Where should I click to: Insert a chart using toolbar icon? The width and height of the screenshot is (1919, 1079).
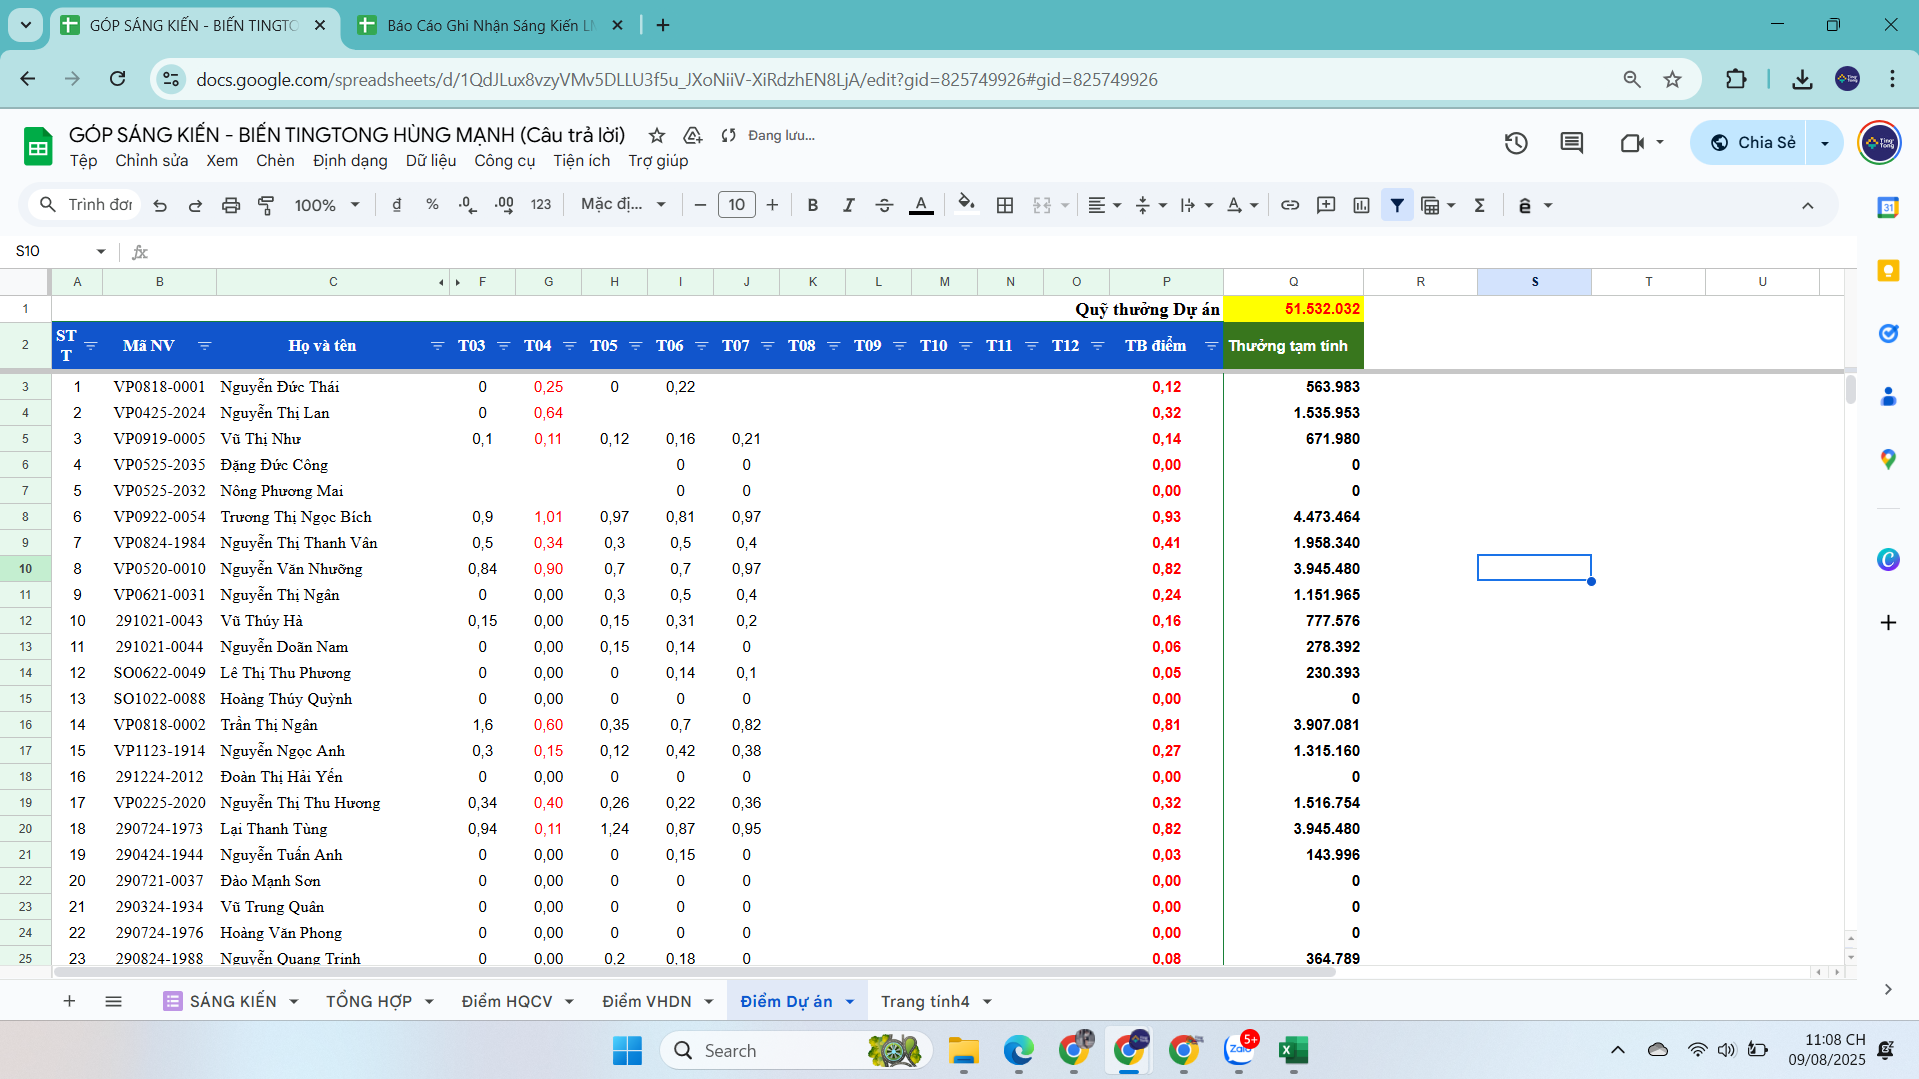1361,205
